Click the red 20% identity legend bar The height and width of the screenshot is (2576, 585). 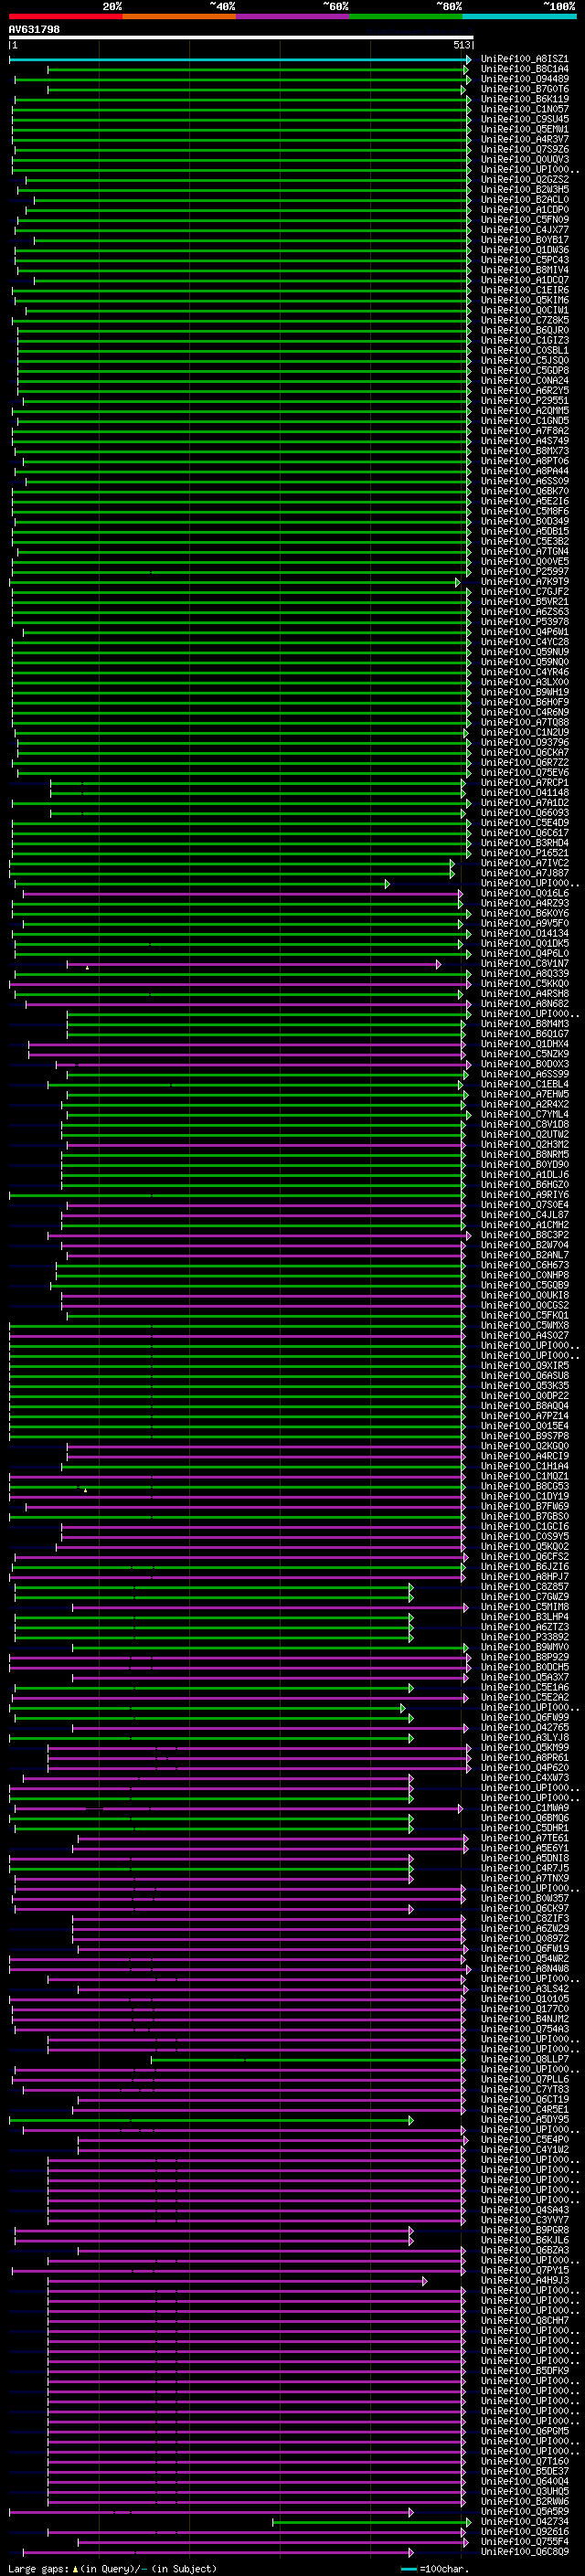click(x=65, y=16)
